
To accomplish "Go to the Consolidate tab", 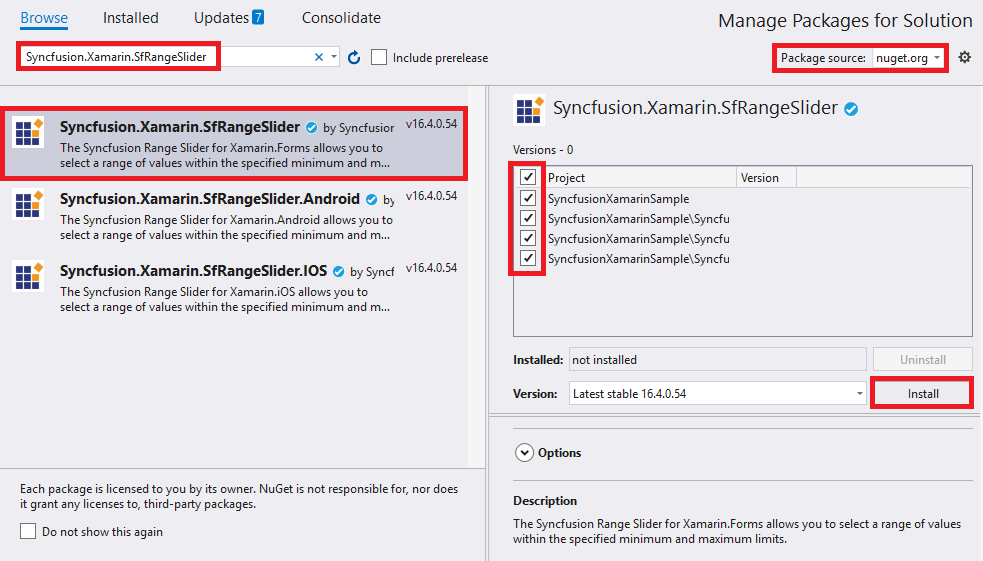I will (x=341, y=18).
